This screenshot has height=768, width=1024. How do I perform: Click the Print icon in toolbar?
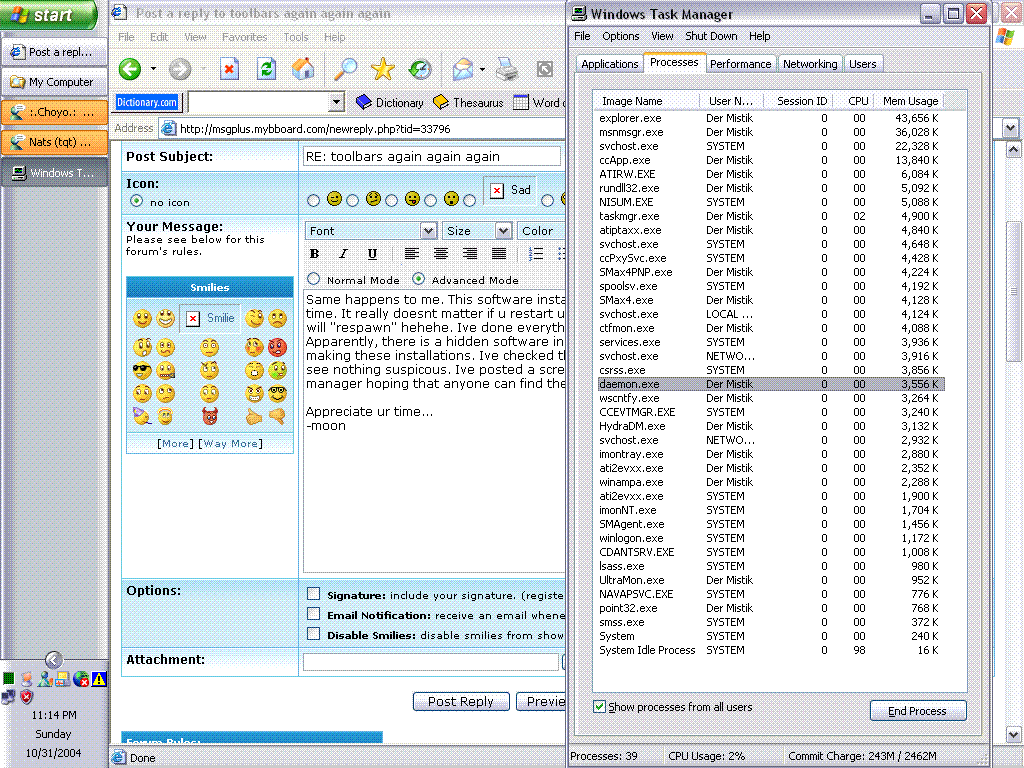tap(507, 69)
